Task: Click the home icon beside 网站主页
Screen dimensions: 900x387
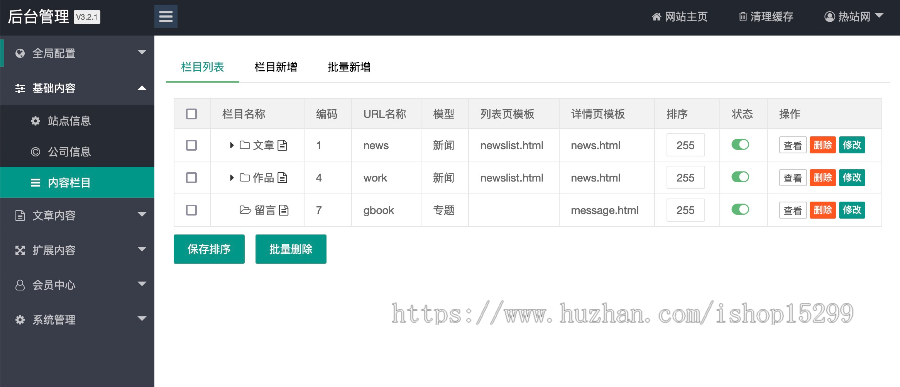Action: pos(657,17)
